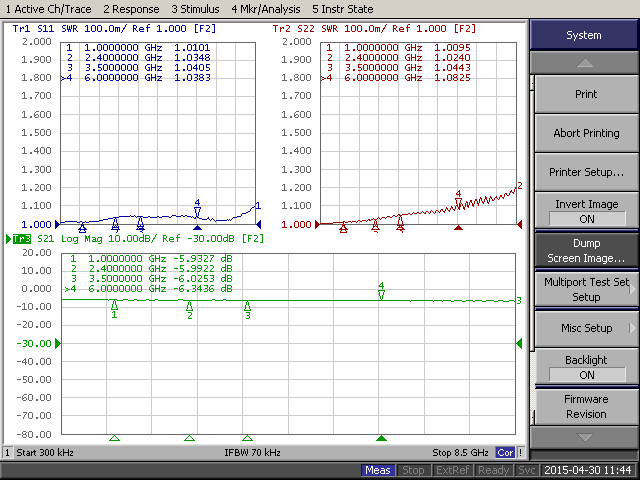Click the softkey menu down arrow

584,437
